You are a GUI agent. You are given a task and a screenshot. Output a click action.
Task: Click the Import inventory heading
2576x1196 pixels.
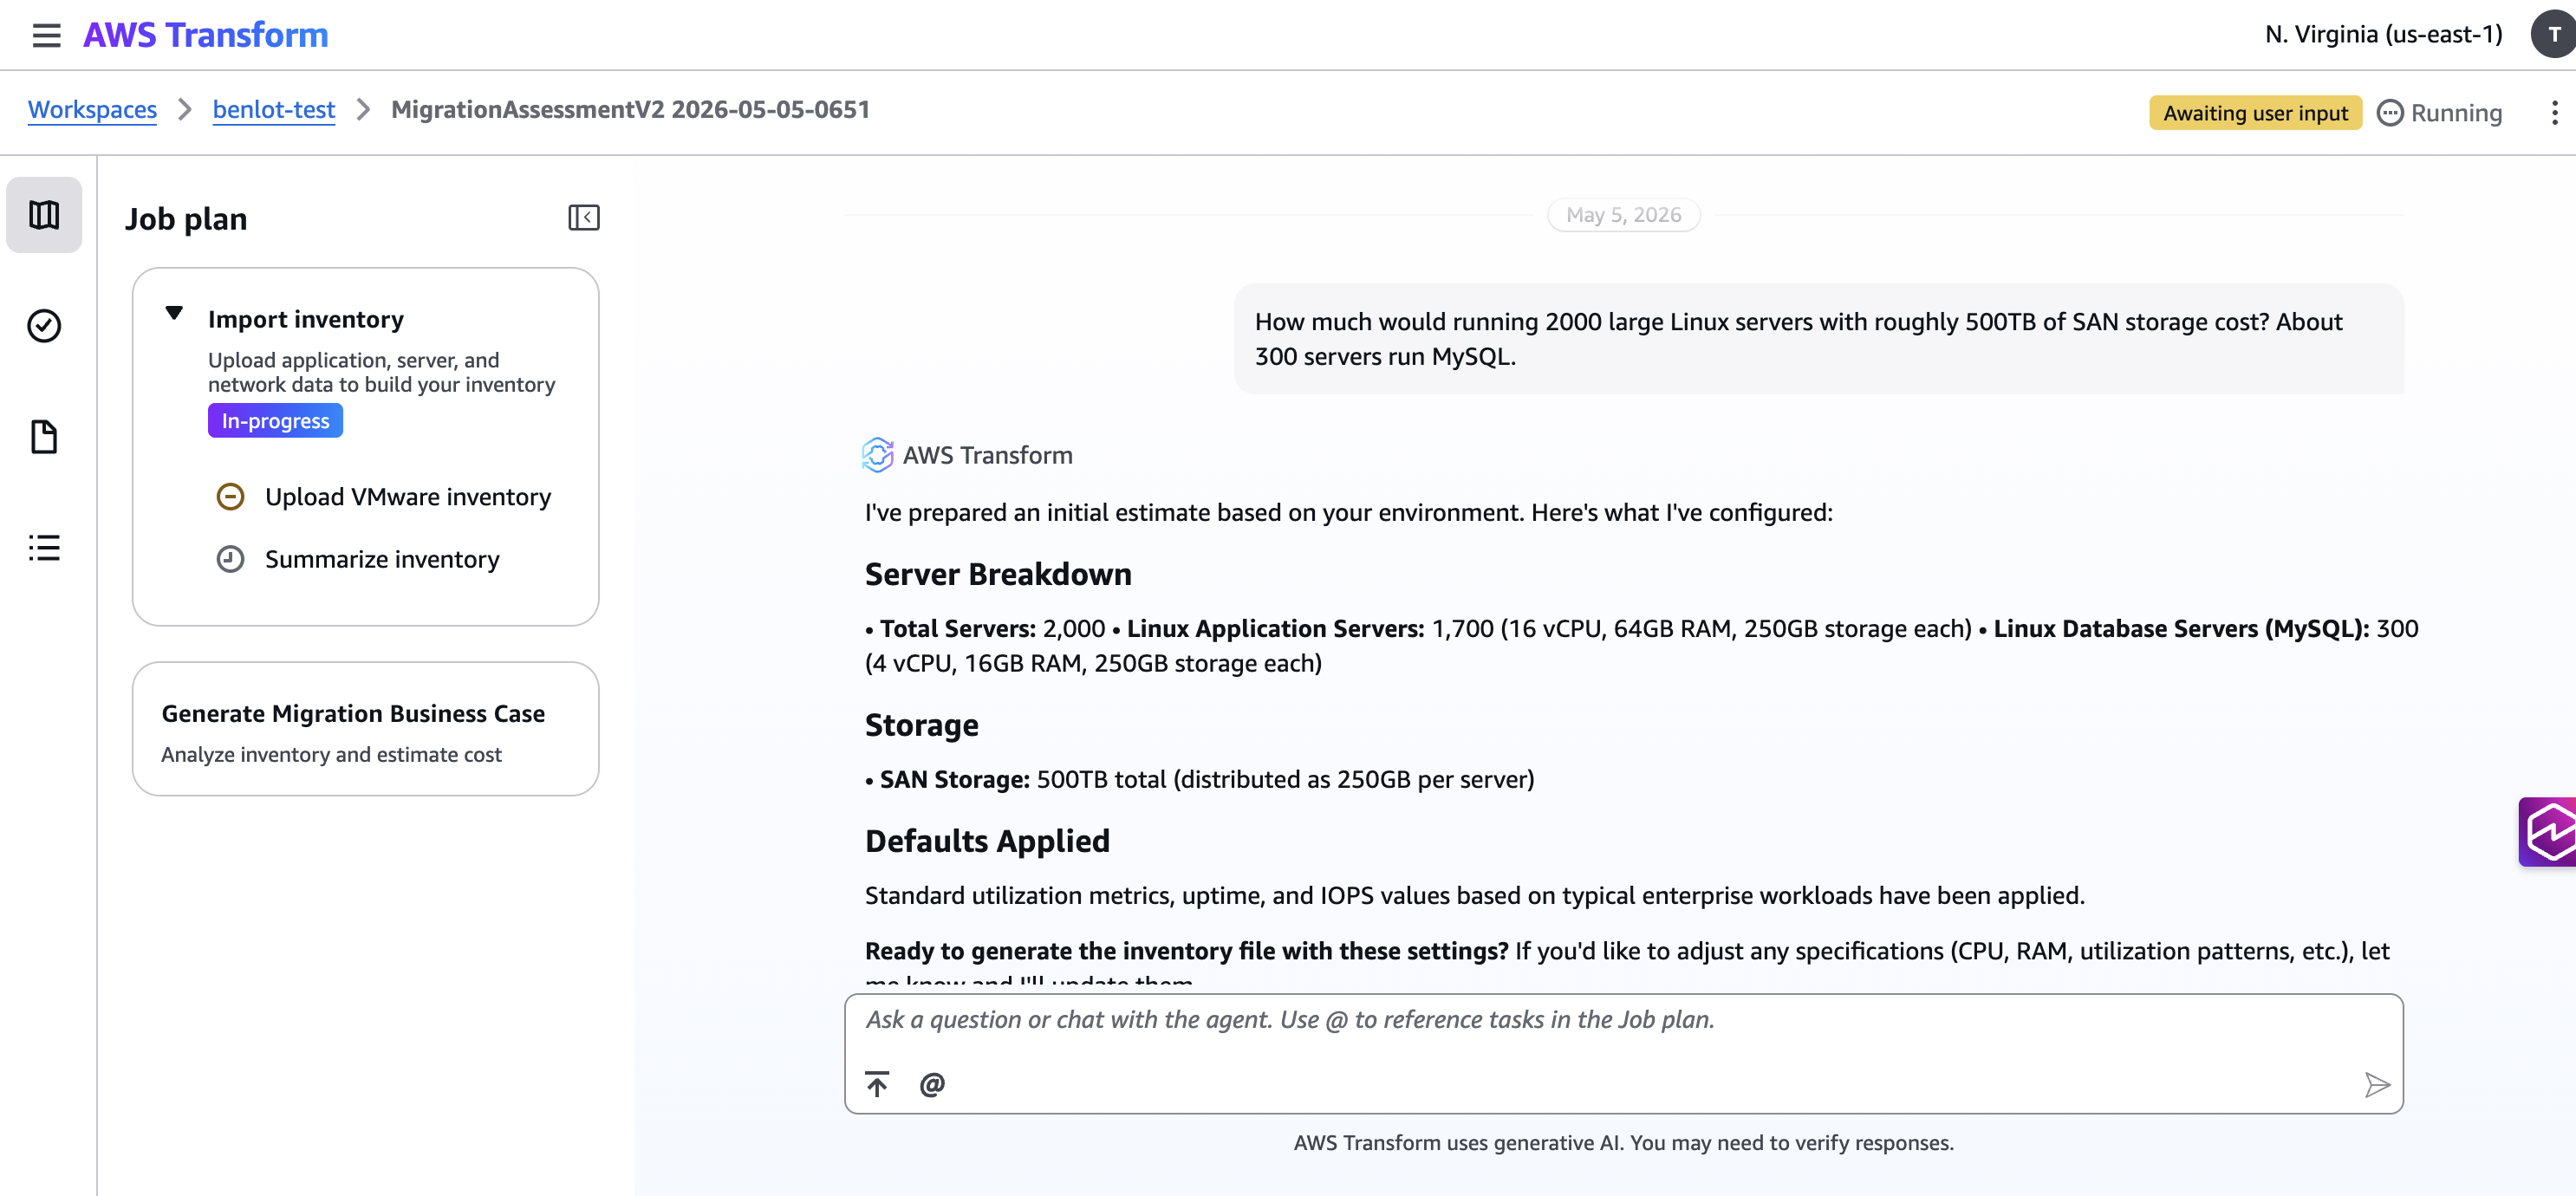(306, 319)
